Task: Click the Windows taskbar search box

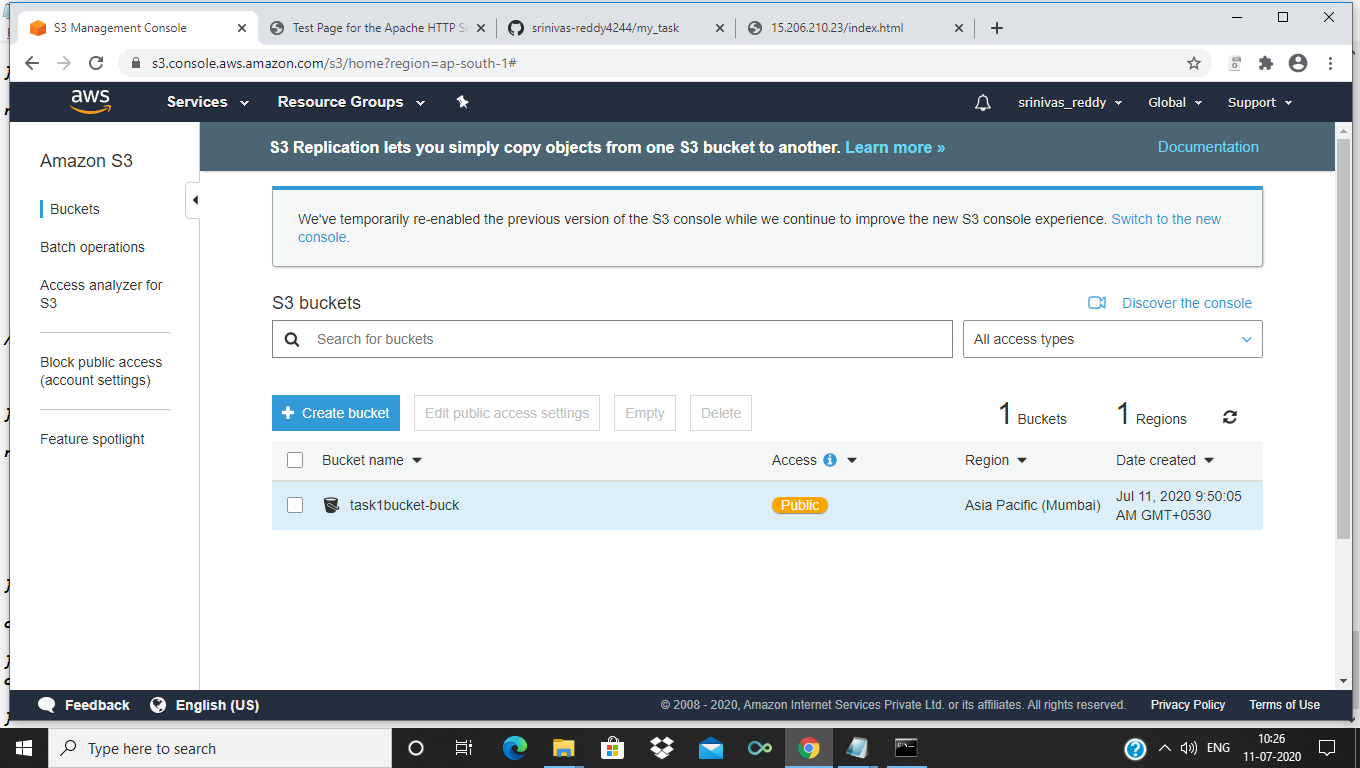Action: pyautogui.click(x=220, y=748)
